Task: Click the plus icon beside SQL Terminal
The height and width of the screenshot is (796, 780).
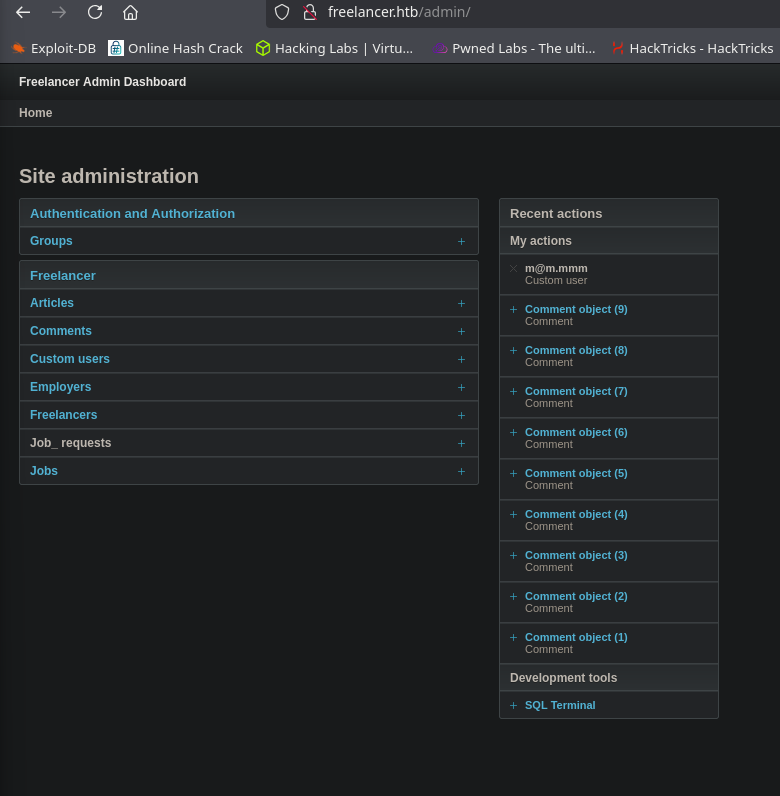Action: [513, 706]
